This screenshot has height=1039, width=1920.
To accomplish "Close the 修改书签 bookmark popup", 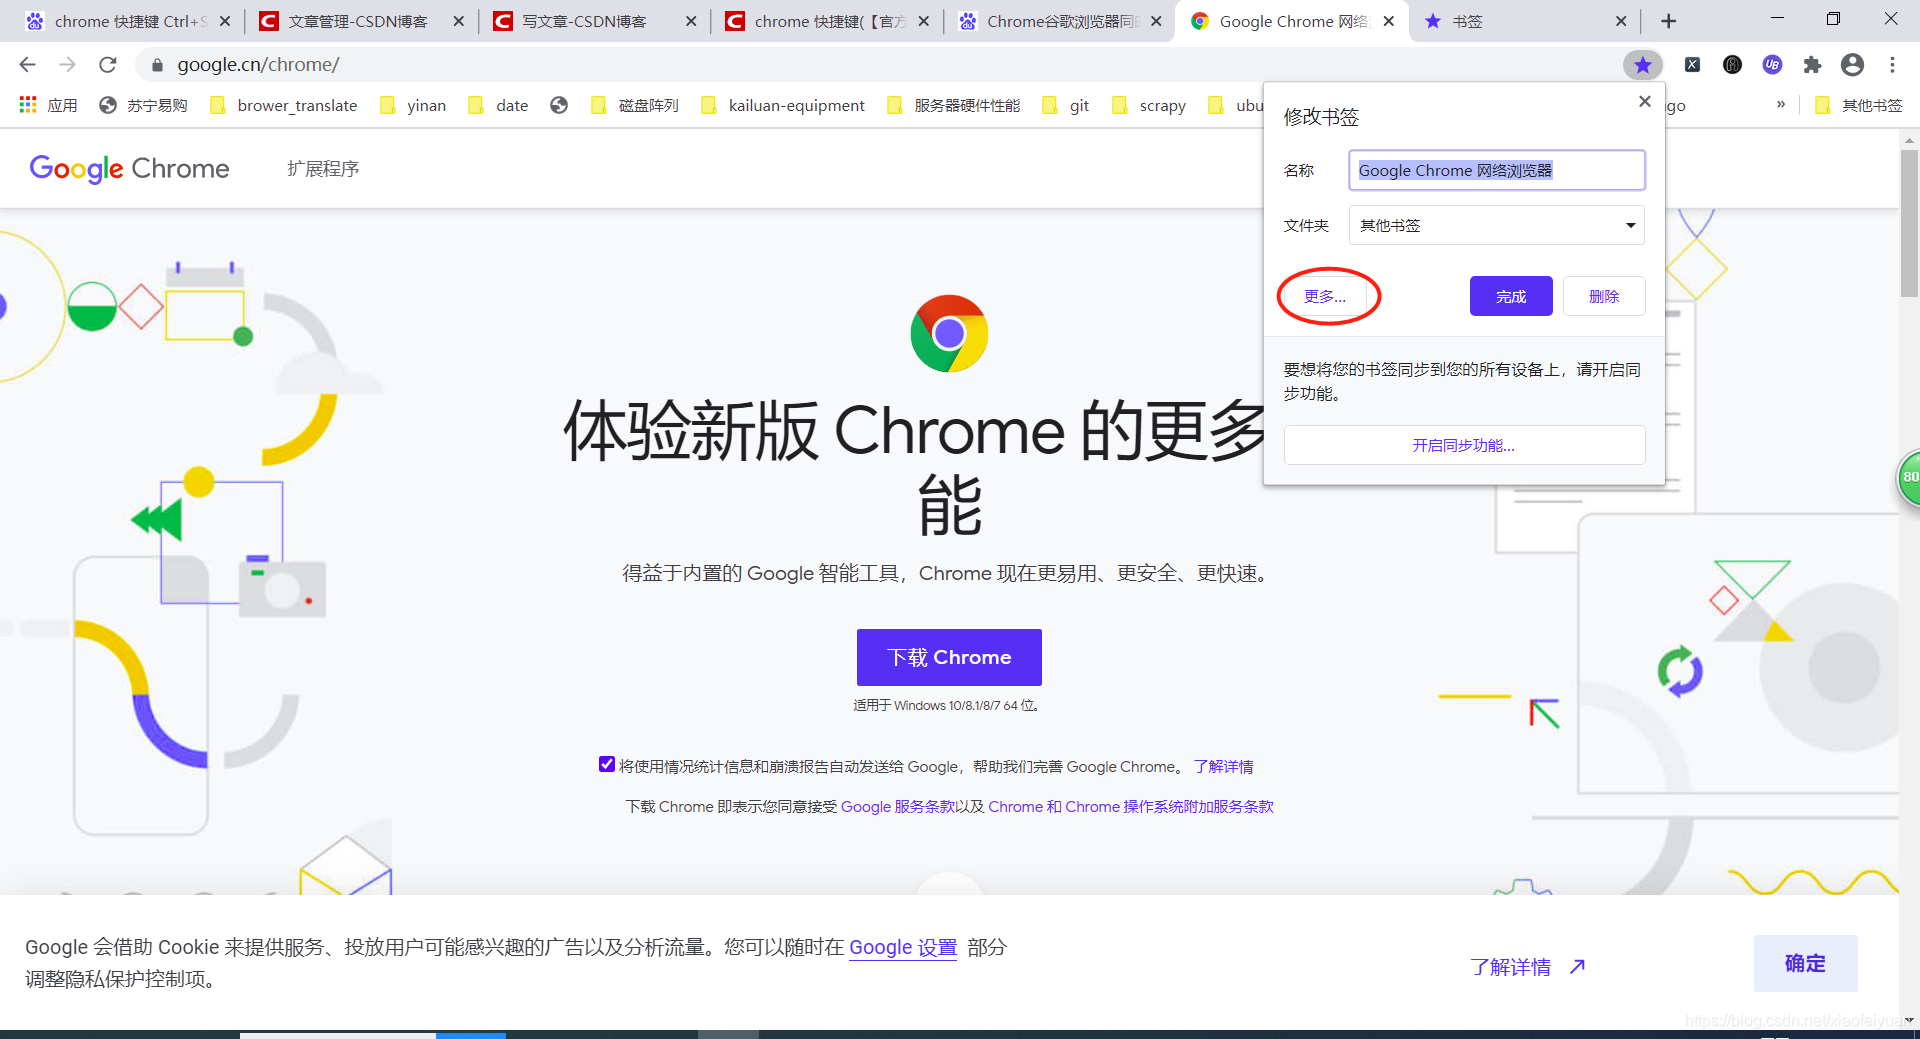I will pyautogui.click(x=1644, y=101).
